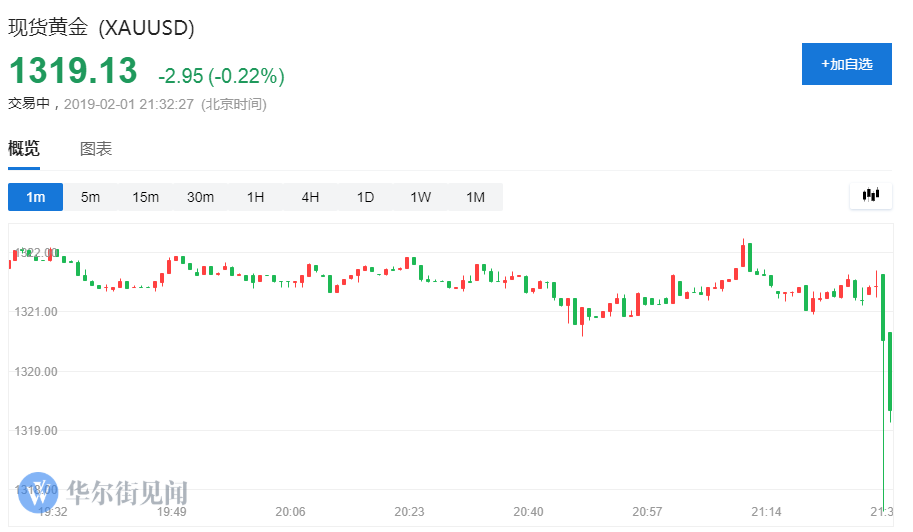The height and width of the screenshot is (532, 913).
Task: Click the 20:40 time axis label
Action: click(528, 512)
